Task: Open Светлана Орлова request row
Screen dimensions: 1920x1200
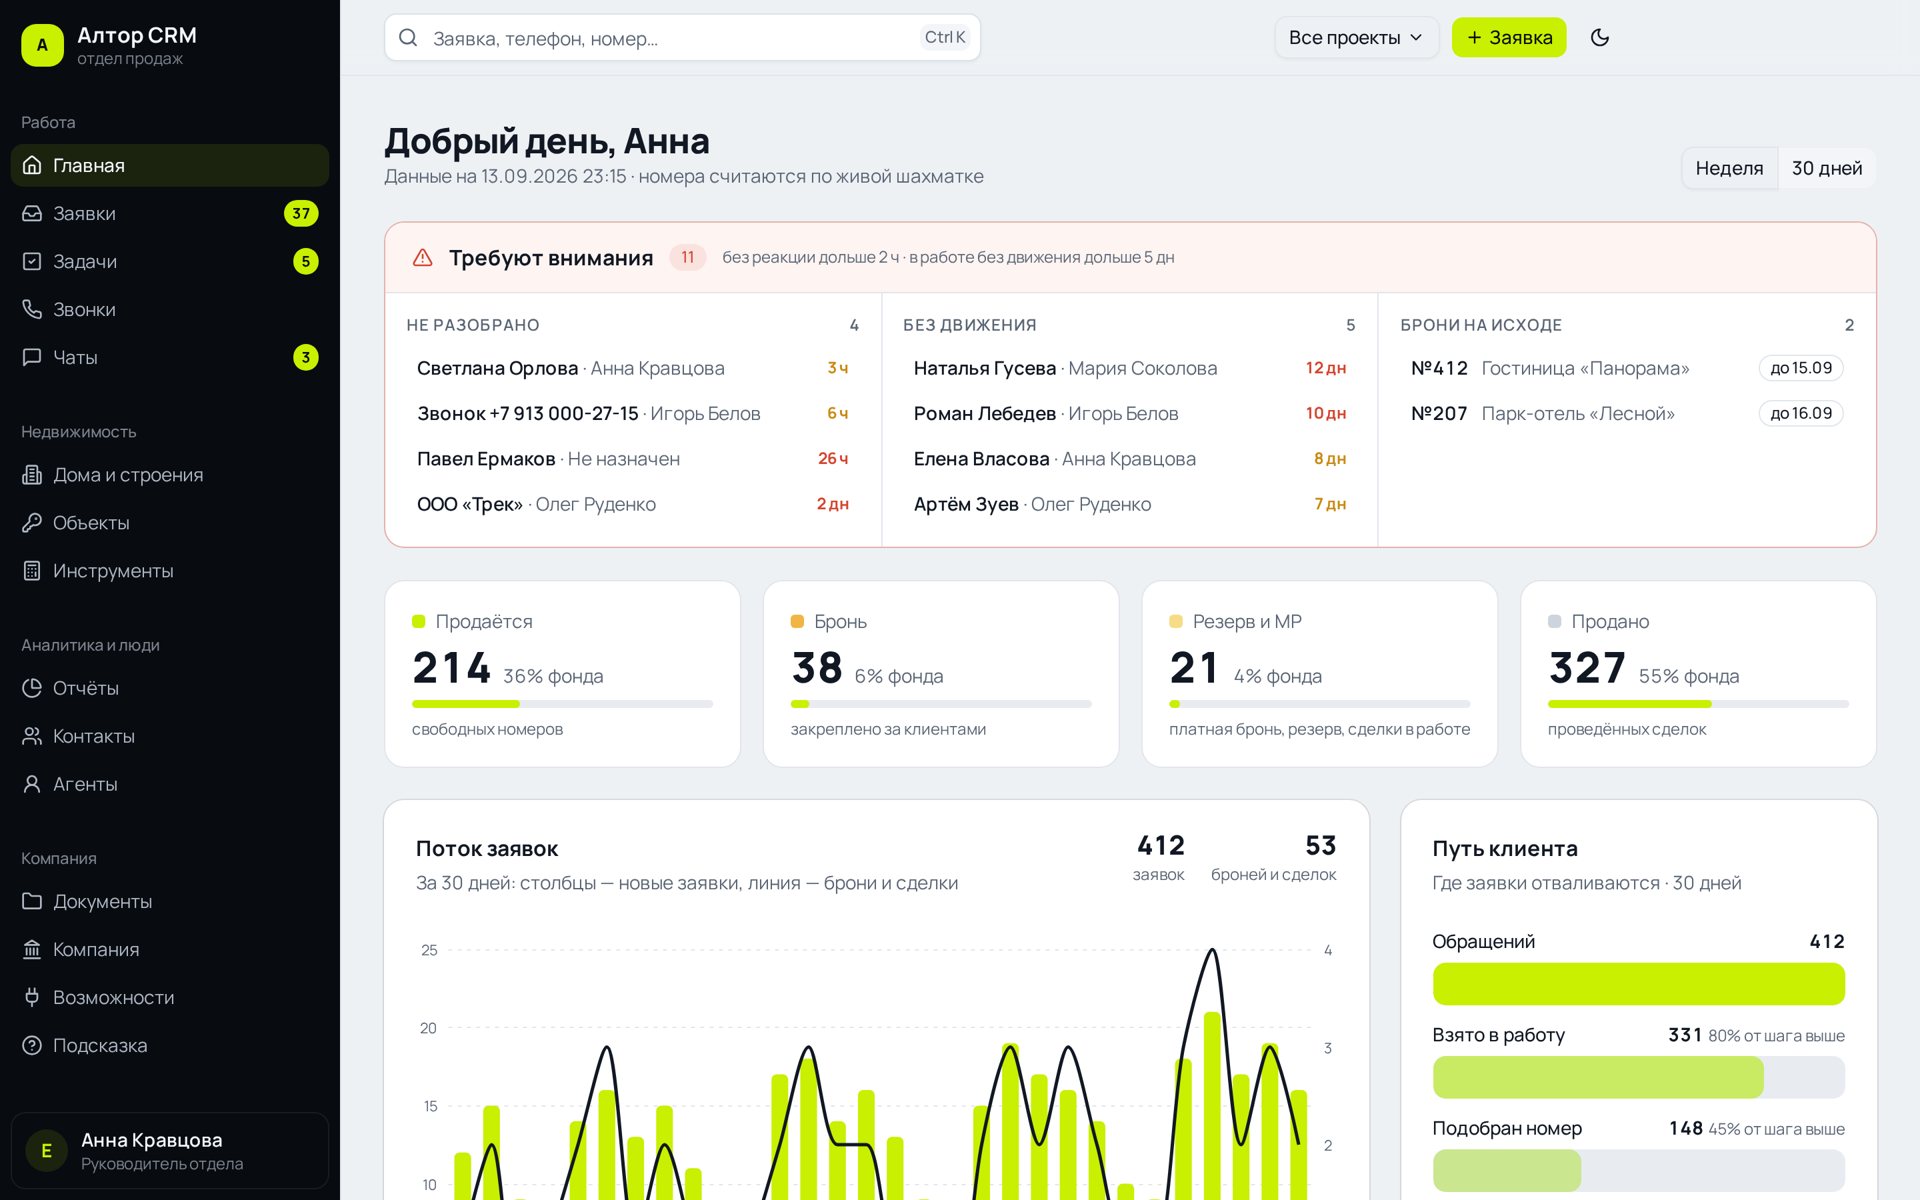Action: click(632, 368)
